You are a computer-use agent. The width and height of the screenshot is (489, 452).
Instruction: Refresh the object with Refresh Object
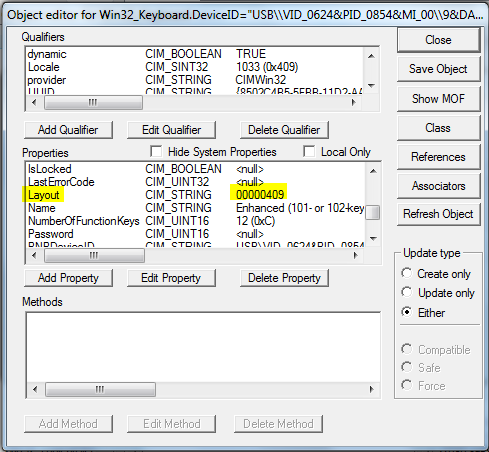[438, 214]
